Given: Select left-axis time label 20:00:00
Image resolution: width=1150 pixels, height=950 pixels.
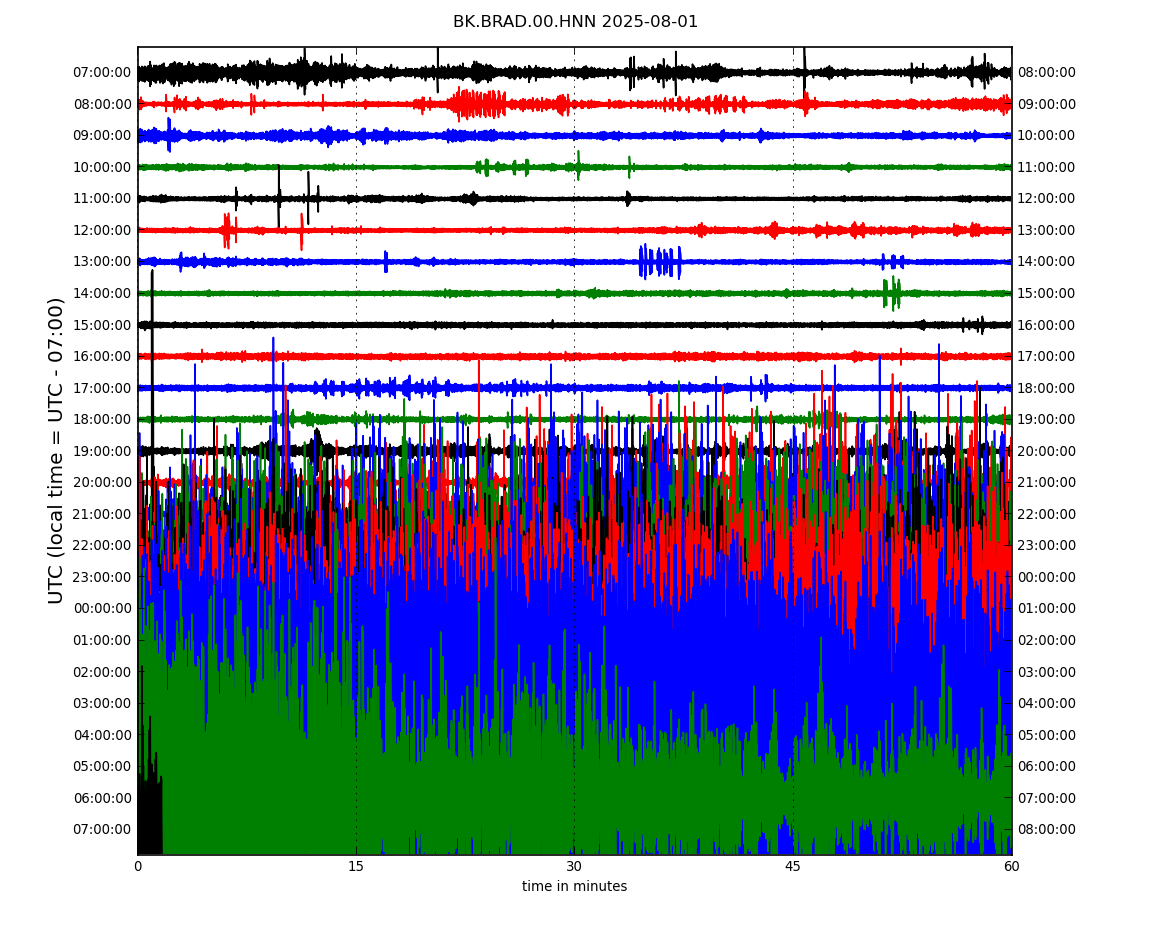Looking at the screenshot, I should pos(102,483).
